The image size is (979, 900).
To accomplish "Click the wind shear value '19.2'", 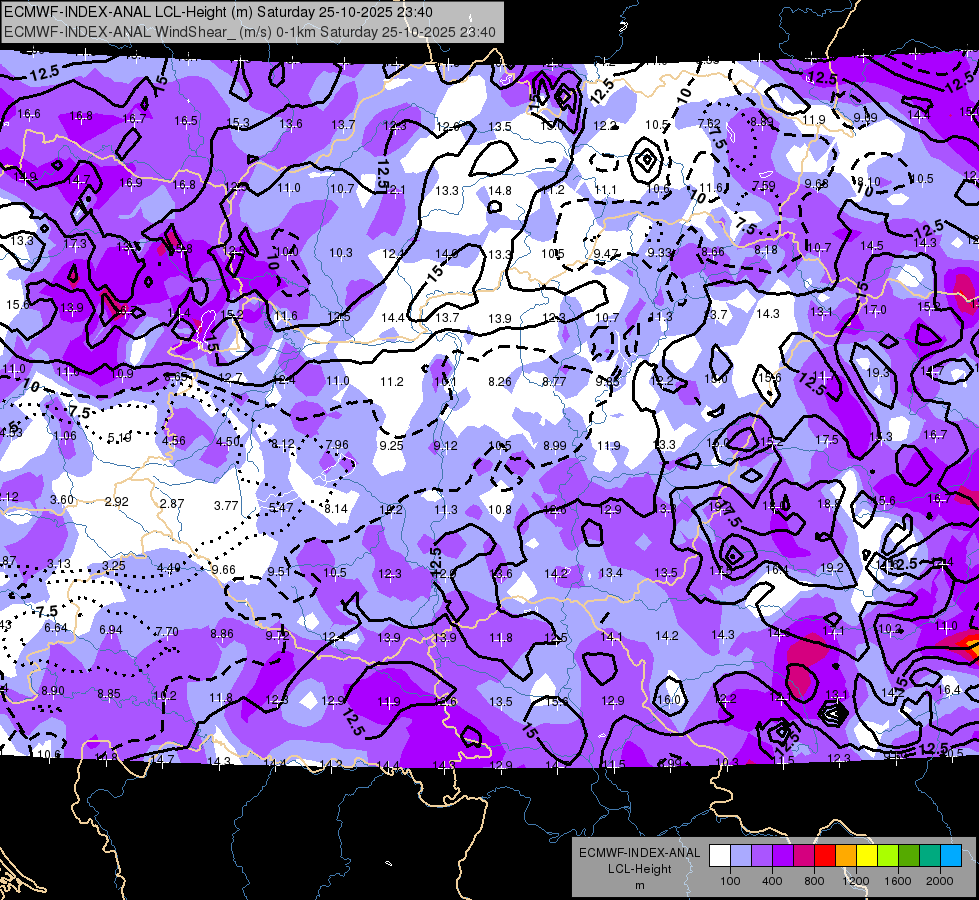I will [832, 568].
